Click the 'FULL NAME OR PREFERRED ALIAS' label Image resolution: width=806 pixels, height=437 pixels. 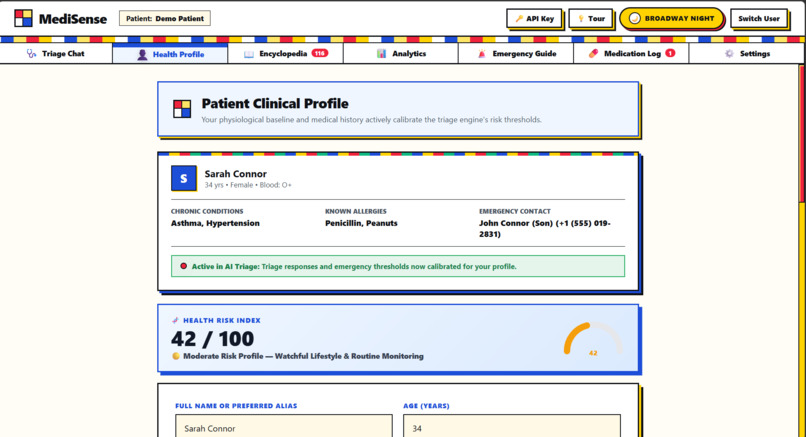coord(236,406)
